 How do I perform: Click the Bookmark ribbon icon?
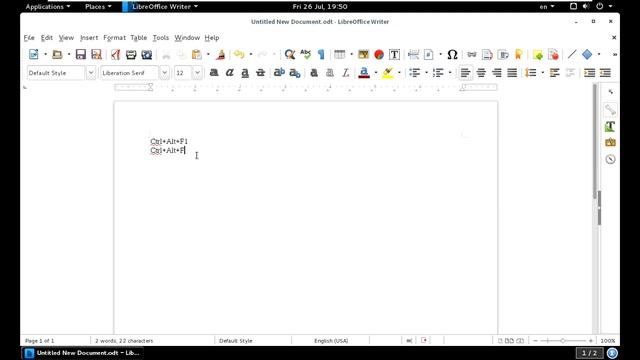coord(519,54)
